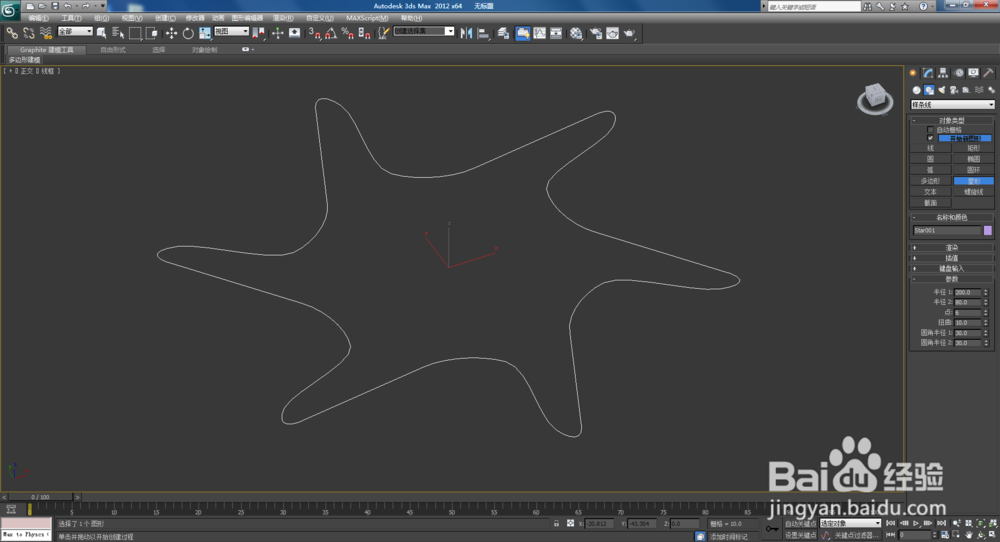This screenshot has width=1000, height=542.
Task: Click the 半径 1 spinner arrows
Action: coord(986,292)
